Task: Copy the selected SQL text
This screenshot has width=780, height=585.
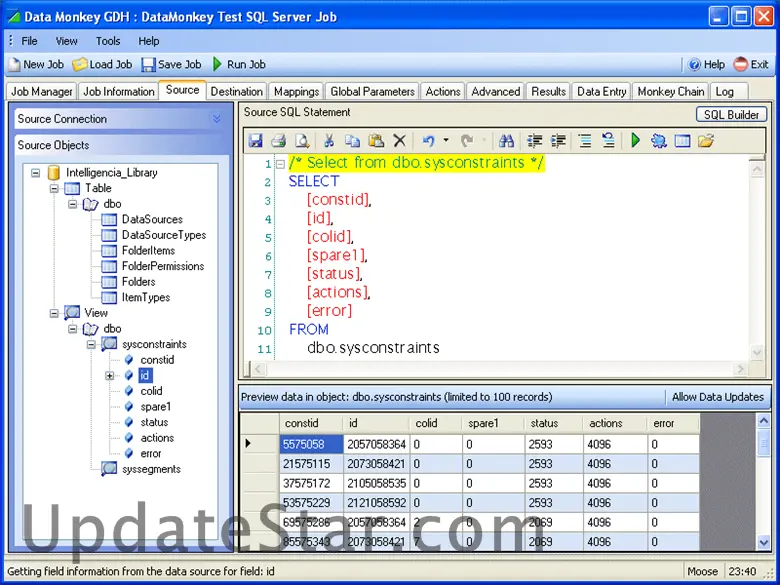Action: (352, 141)
